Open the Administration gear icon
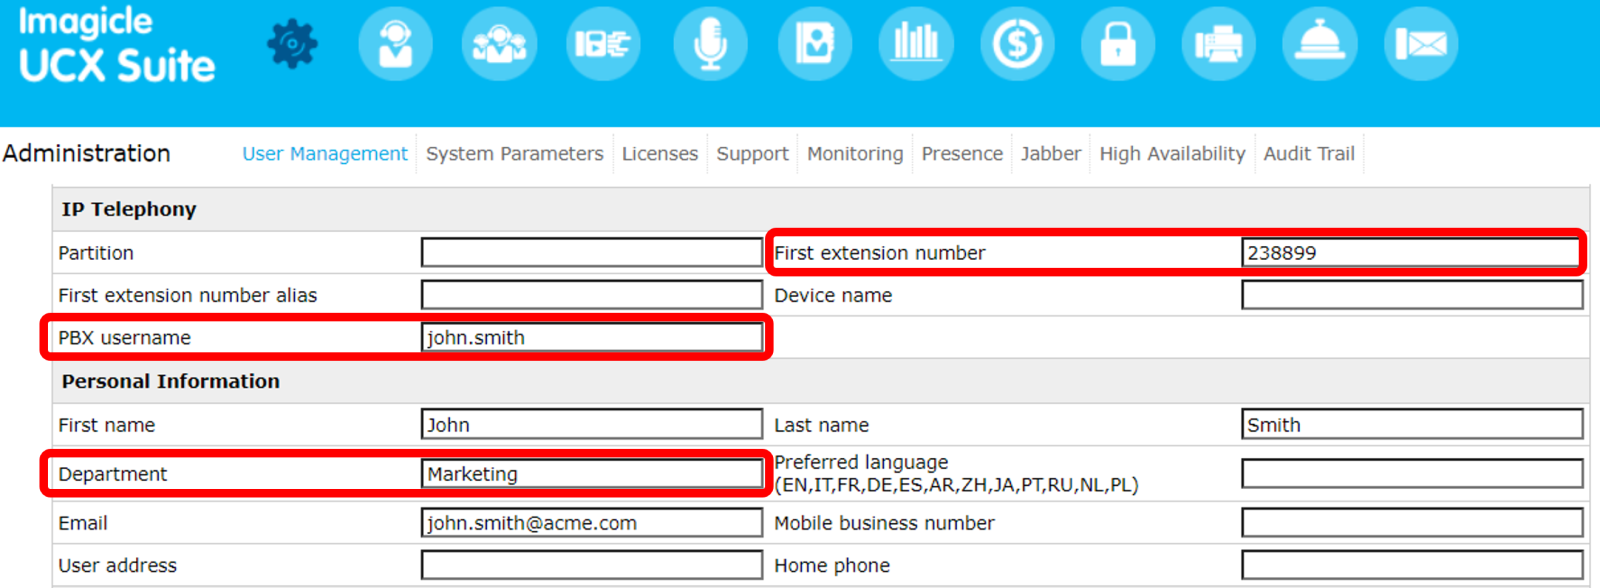1600x588 pixels. pos(292,44)
